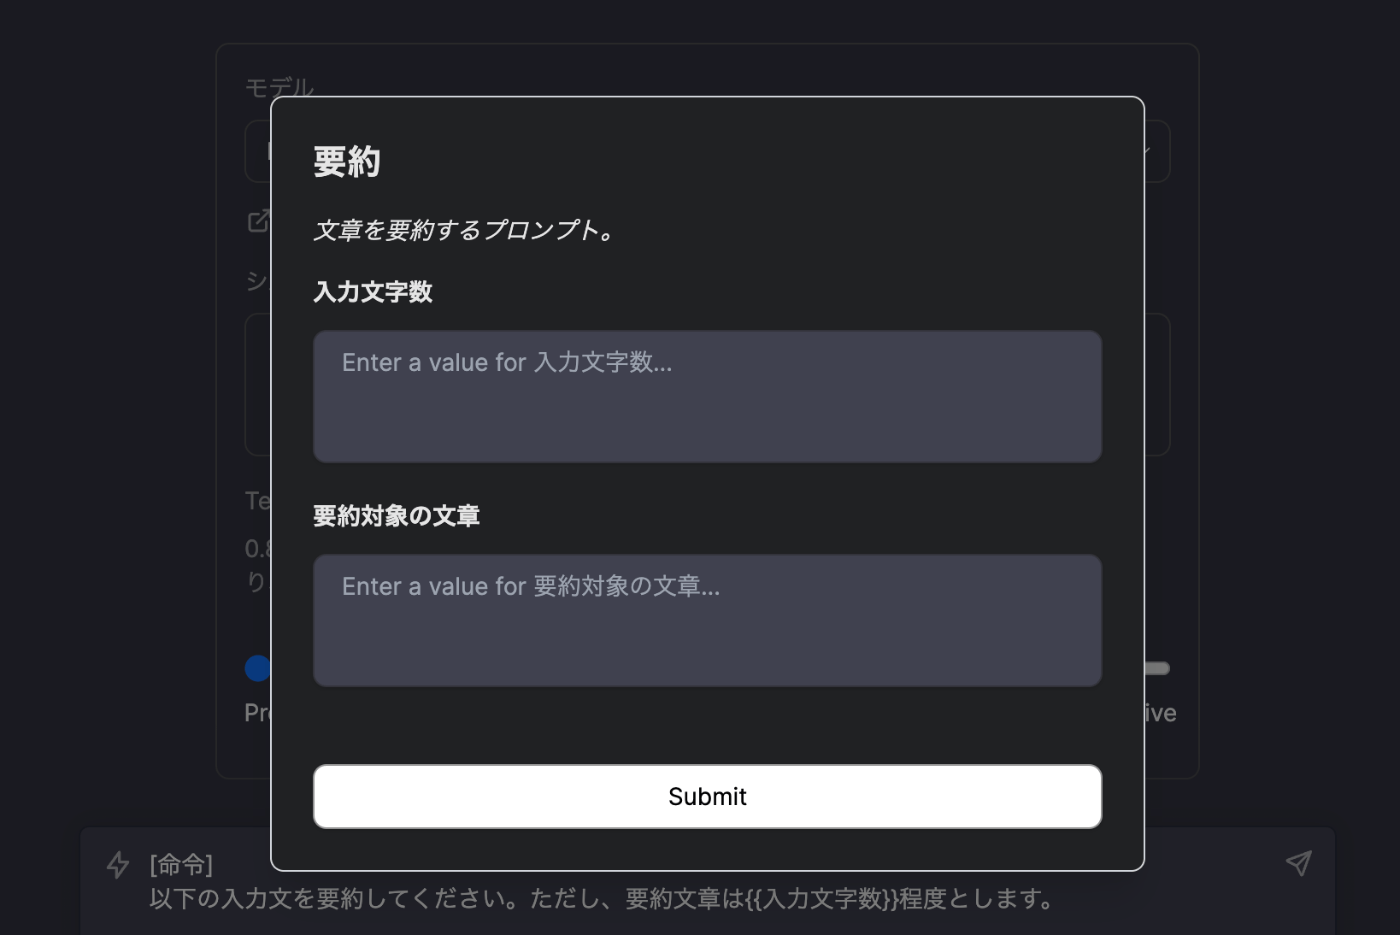Click the 要約対象の文章 field label
Image resolution: width=1400 pixels, height=935 pixels.
[x=396, y=516]
